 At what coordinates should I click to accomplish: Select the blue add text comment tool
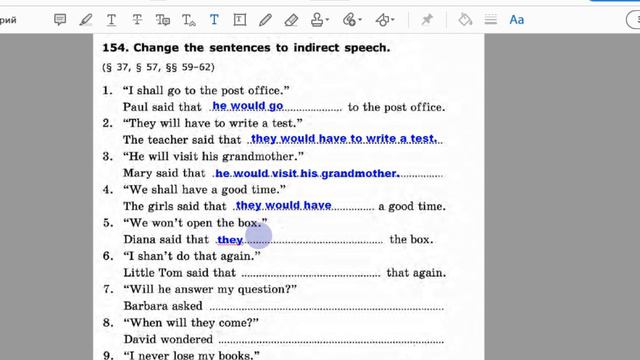coord(214,20)
